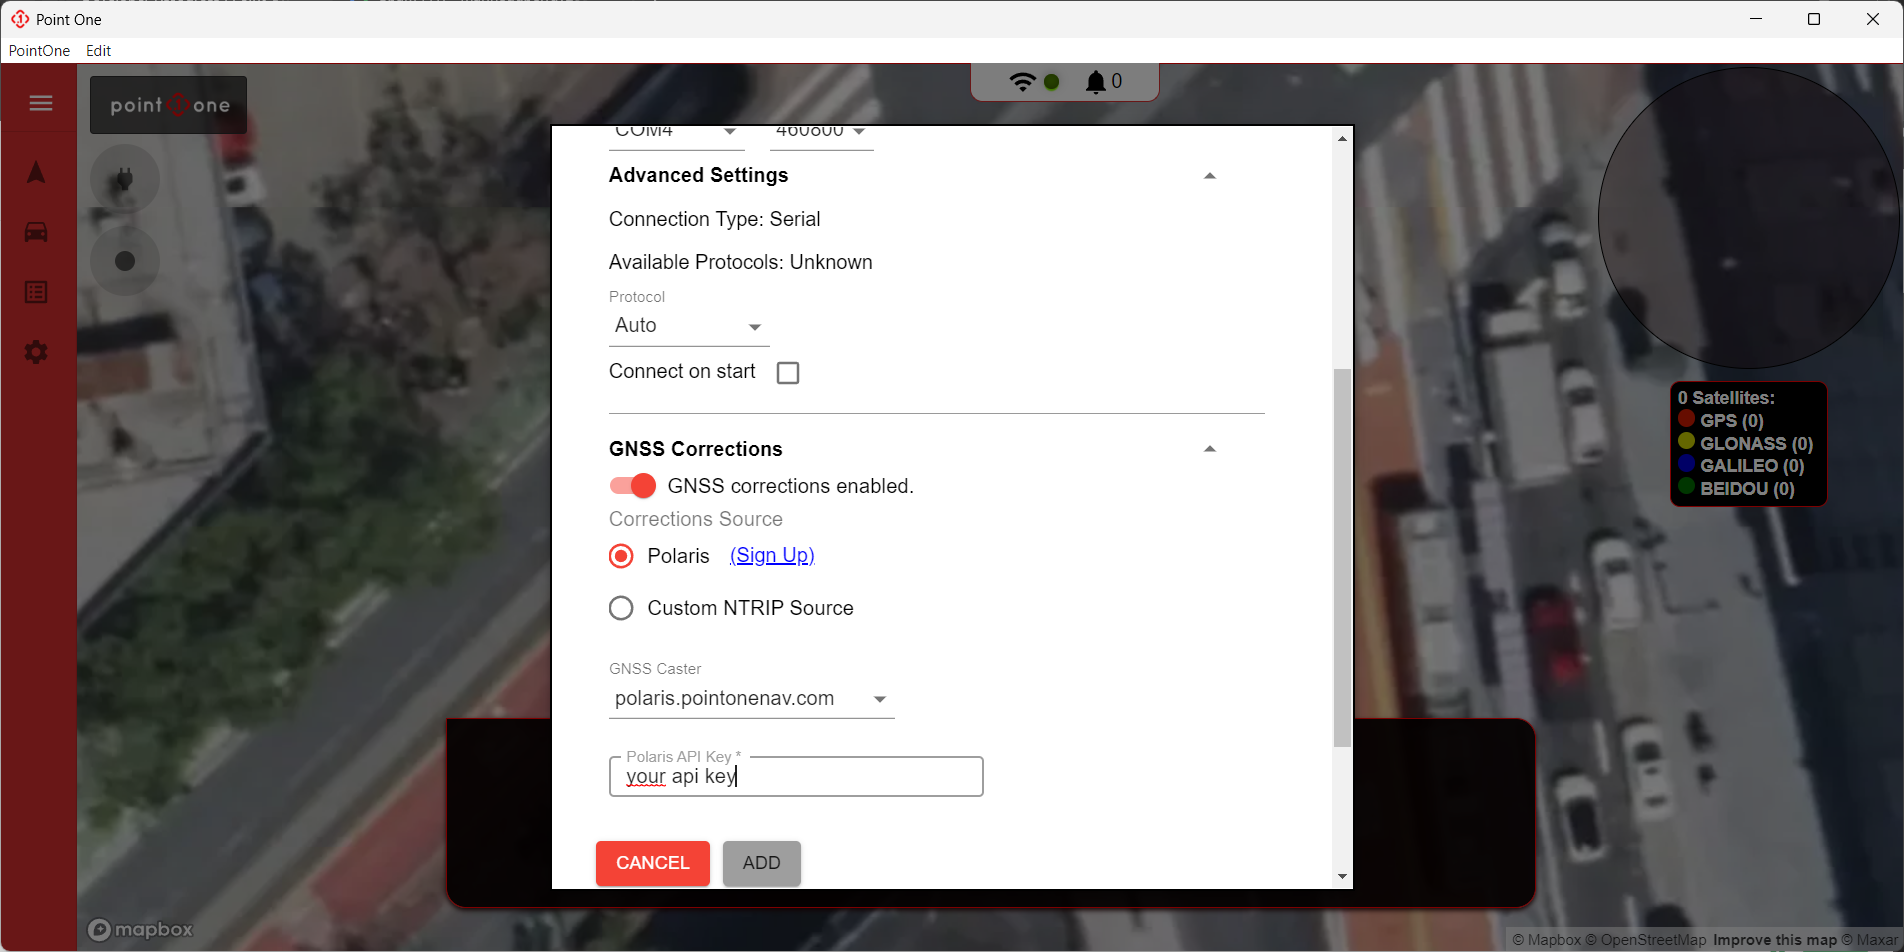Viewport: 1904px width, 952px height.
Task: Click the point one logo
Action: pyautogui.click(x=169, y=105)
